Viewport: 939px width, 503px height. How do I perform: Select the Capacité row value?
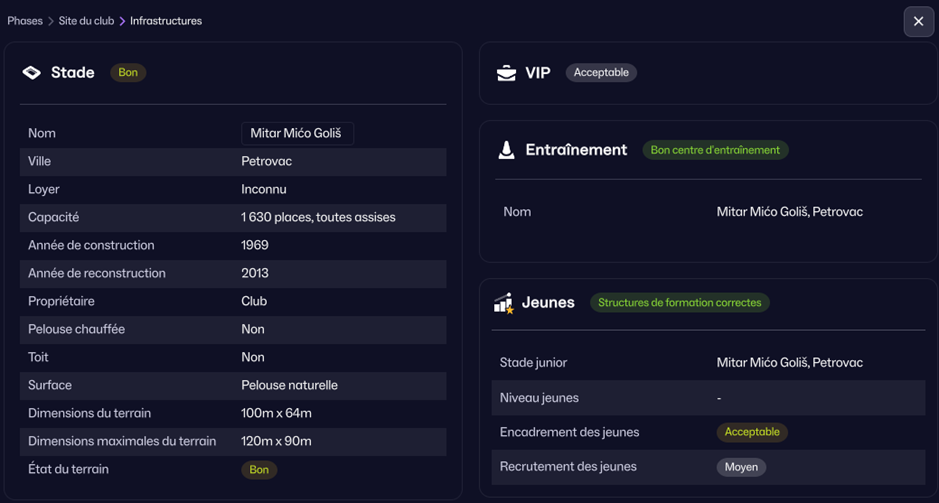(x=318, y=217)
